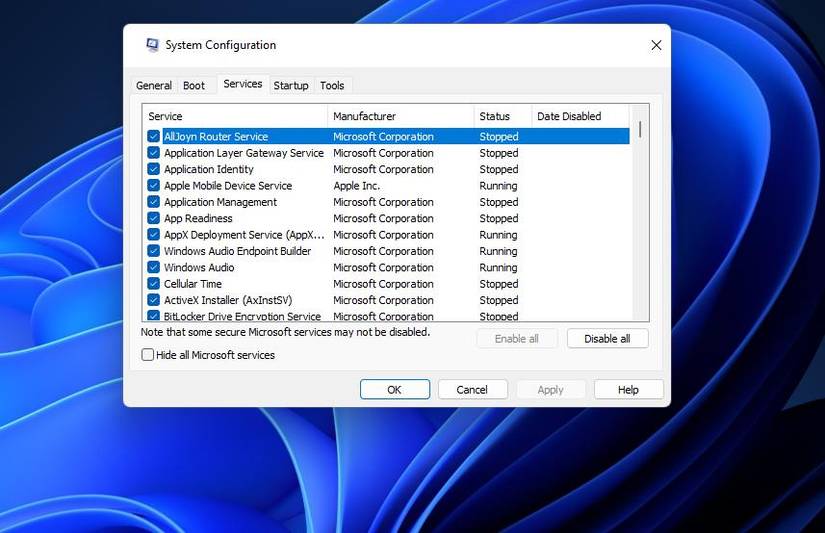The width and height of the screenshot is (825, 533).
Task: Select Windows Audio Endpoint Builder name
Action: point(237,251)
